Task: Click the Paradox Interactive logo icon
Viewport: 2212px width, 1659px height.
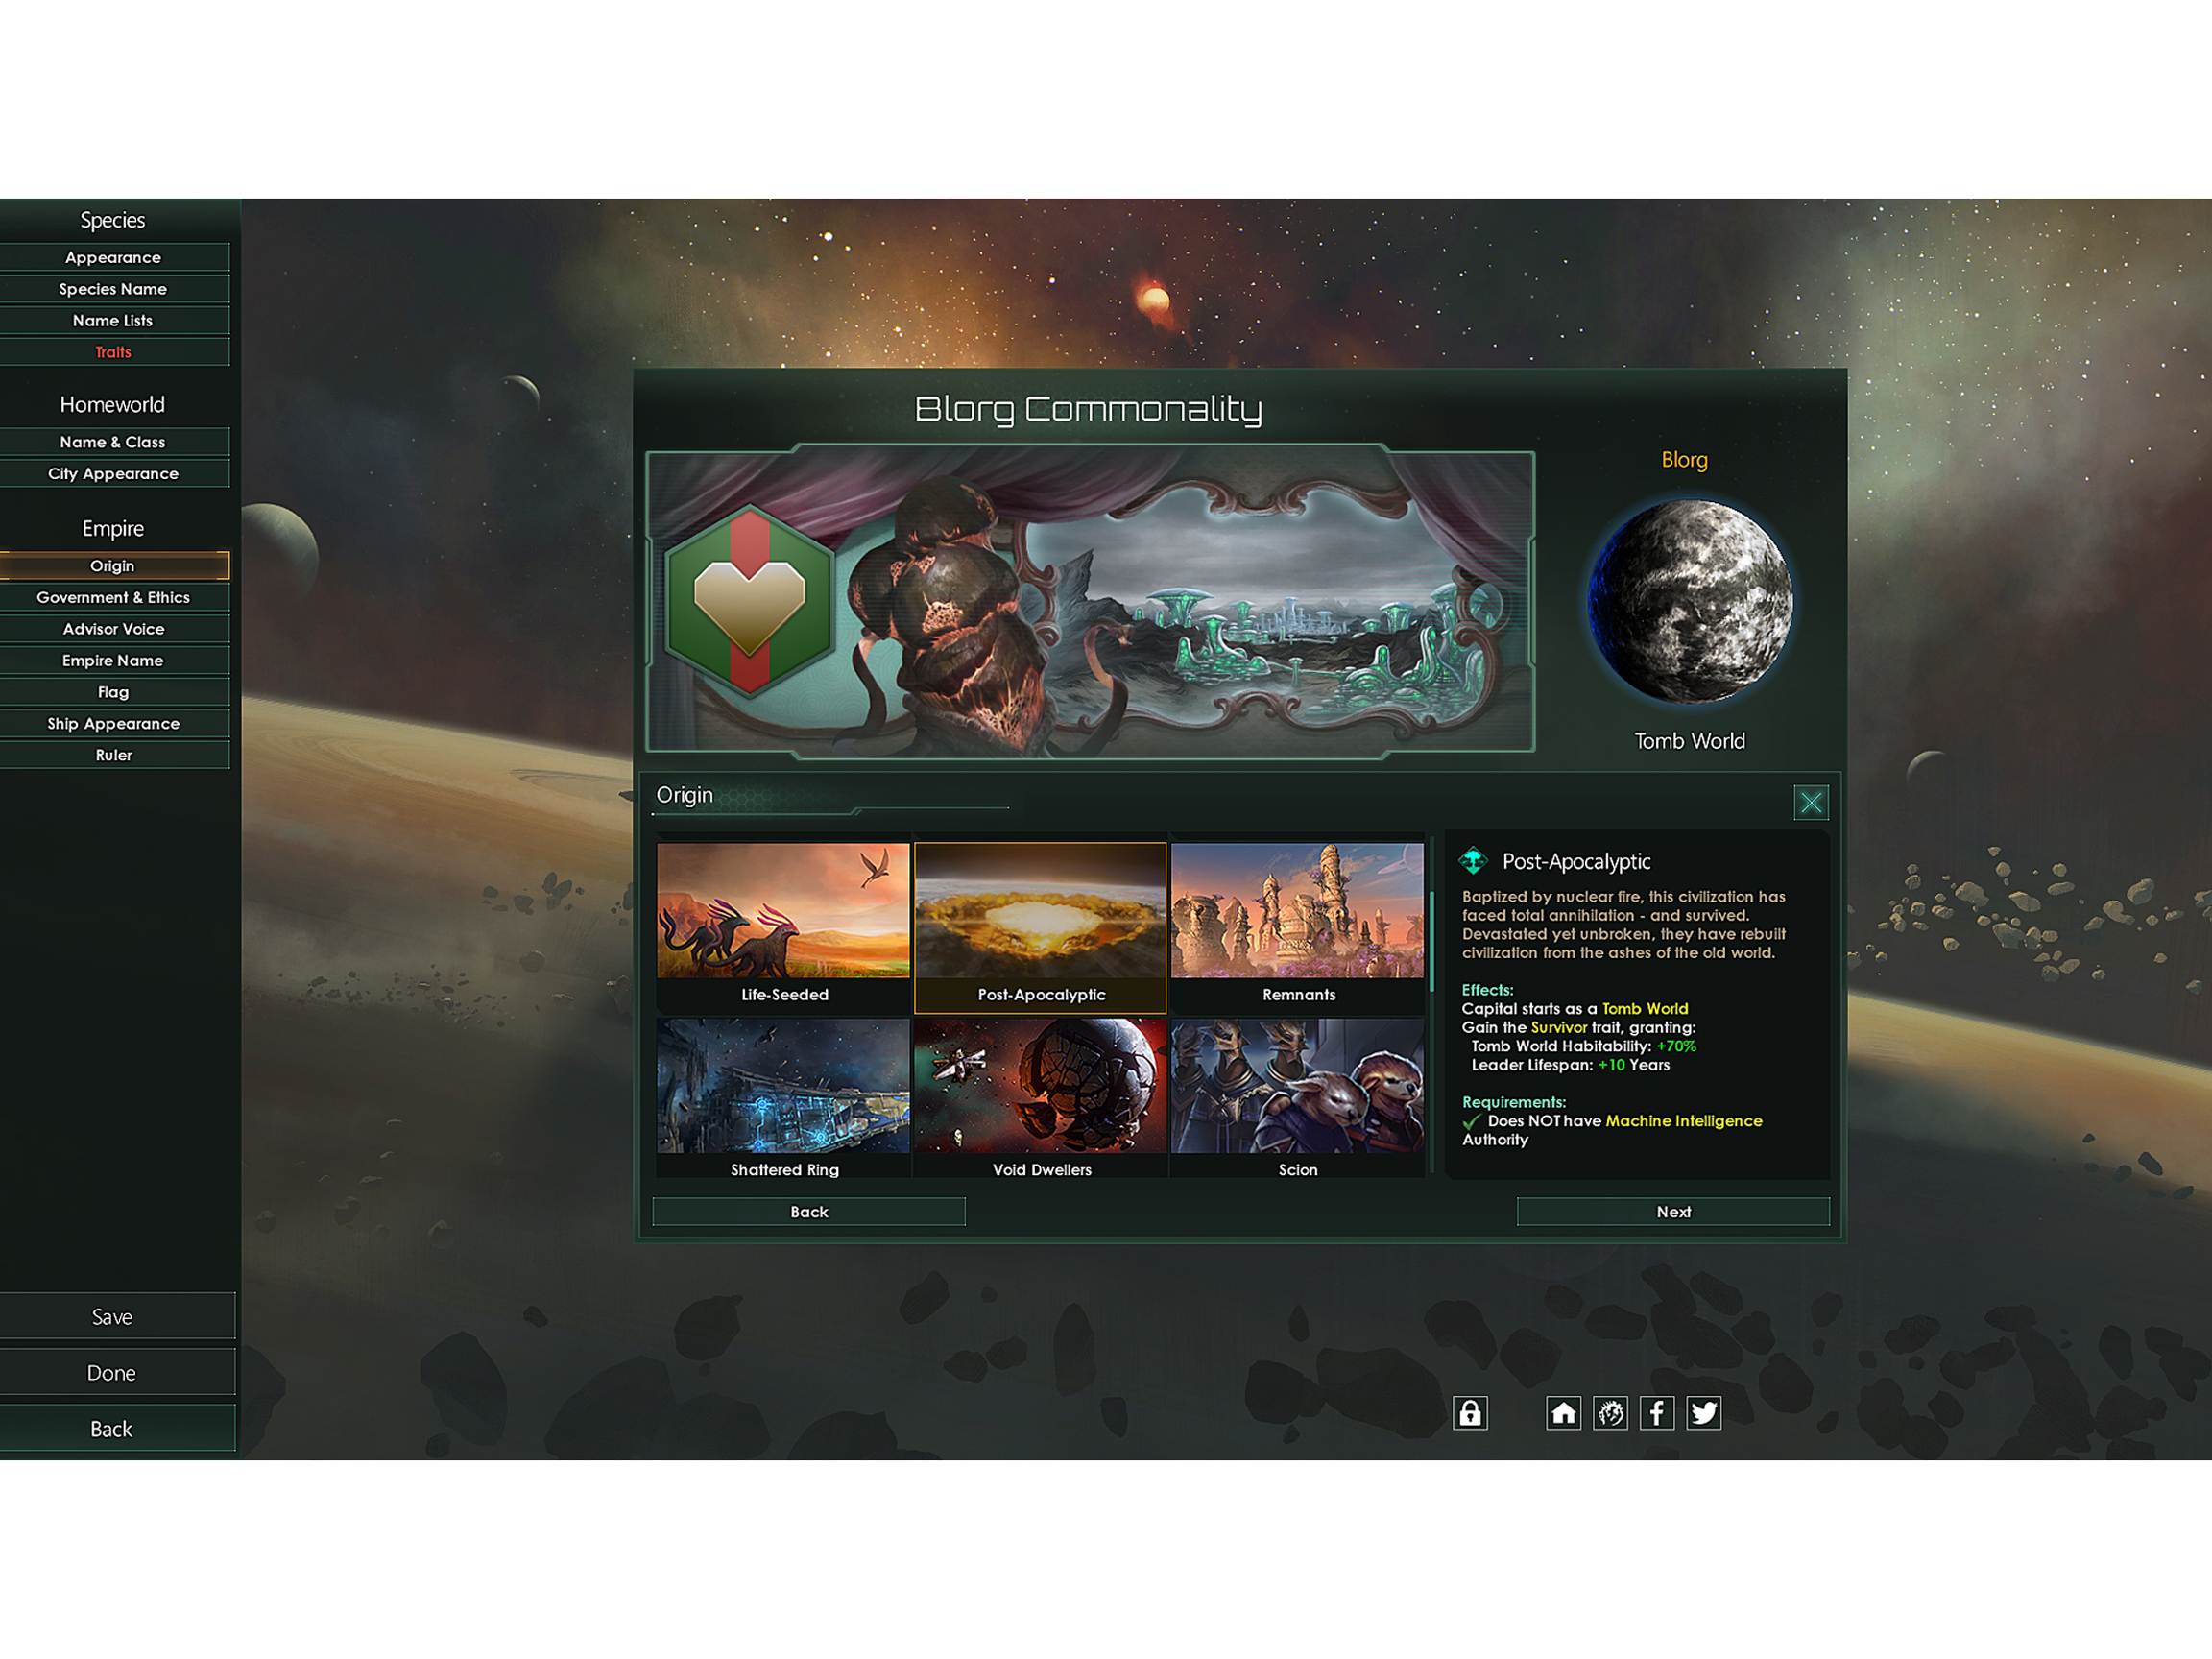Action: click(x=1610, y=1413)
